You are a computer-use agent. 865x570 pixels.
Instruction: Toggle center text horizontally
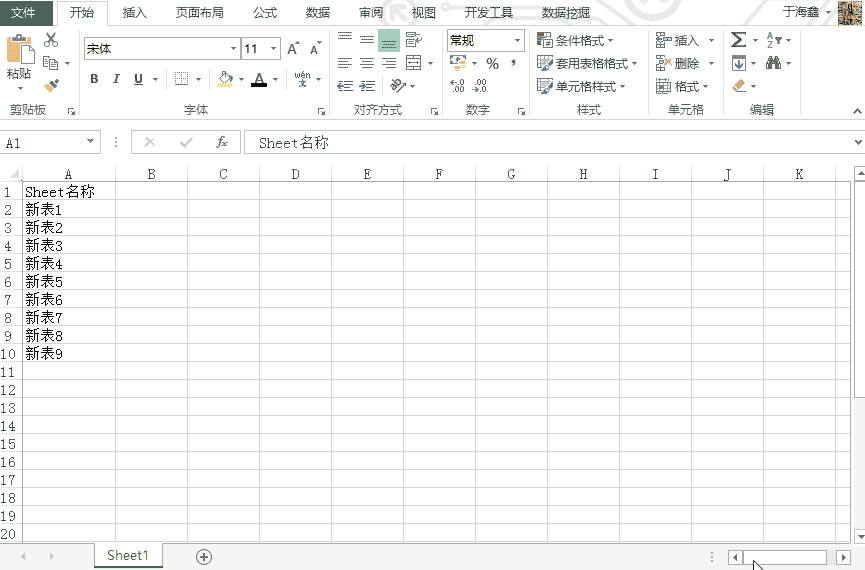[367, 63]
